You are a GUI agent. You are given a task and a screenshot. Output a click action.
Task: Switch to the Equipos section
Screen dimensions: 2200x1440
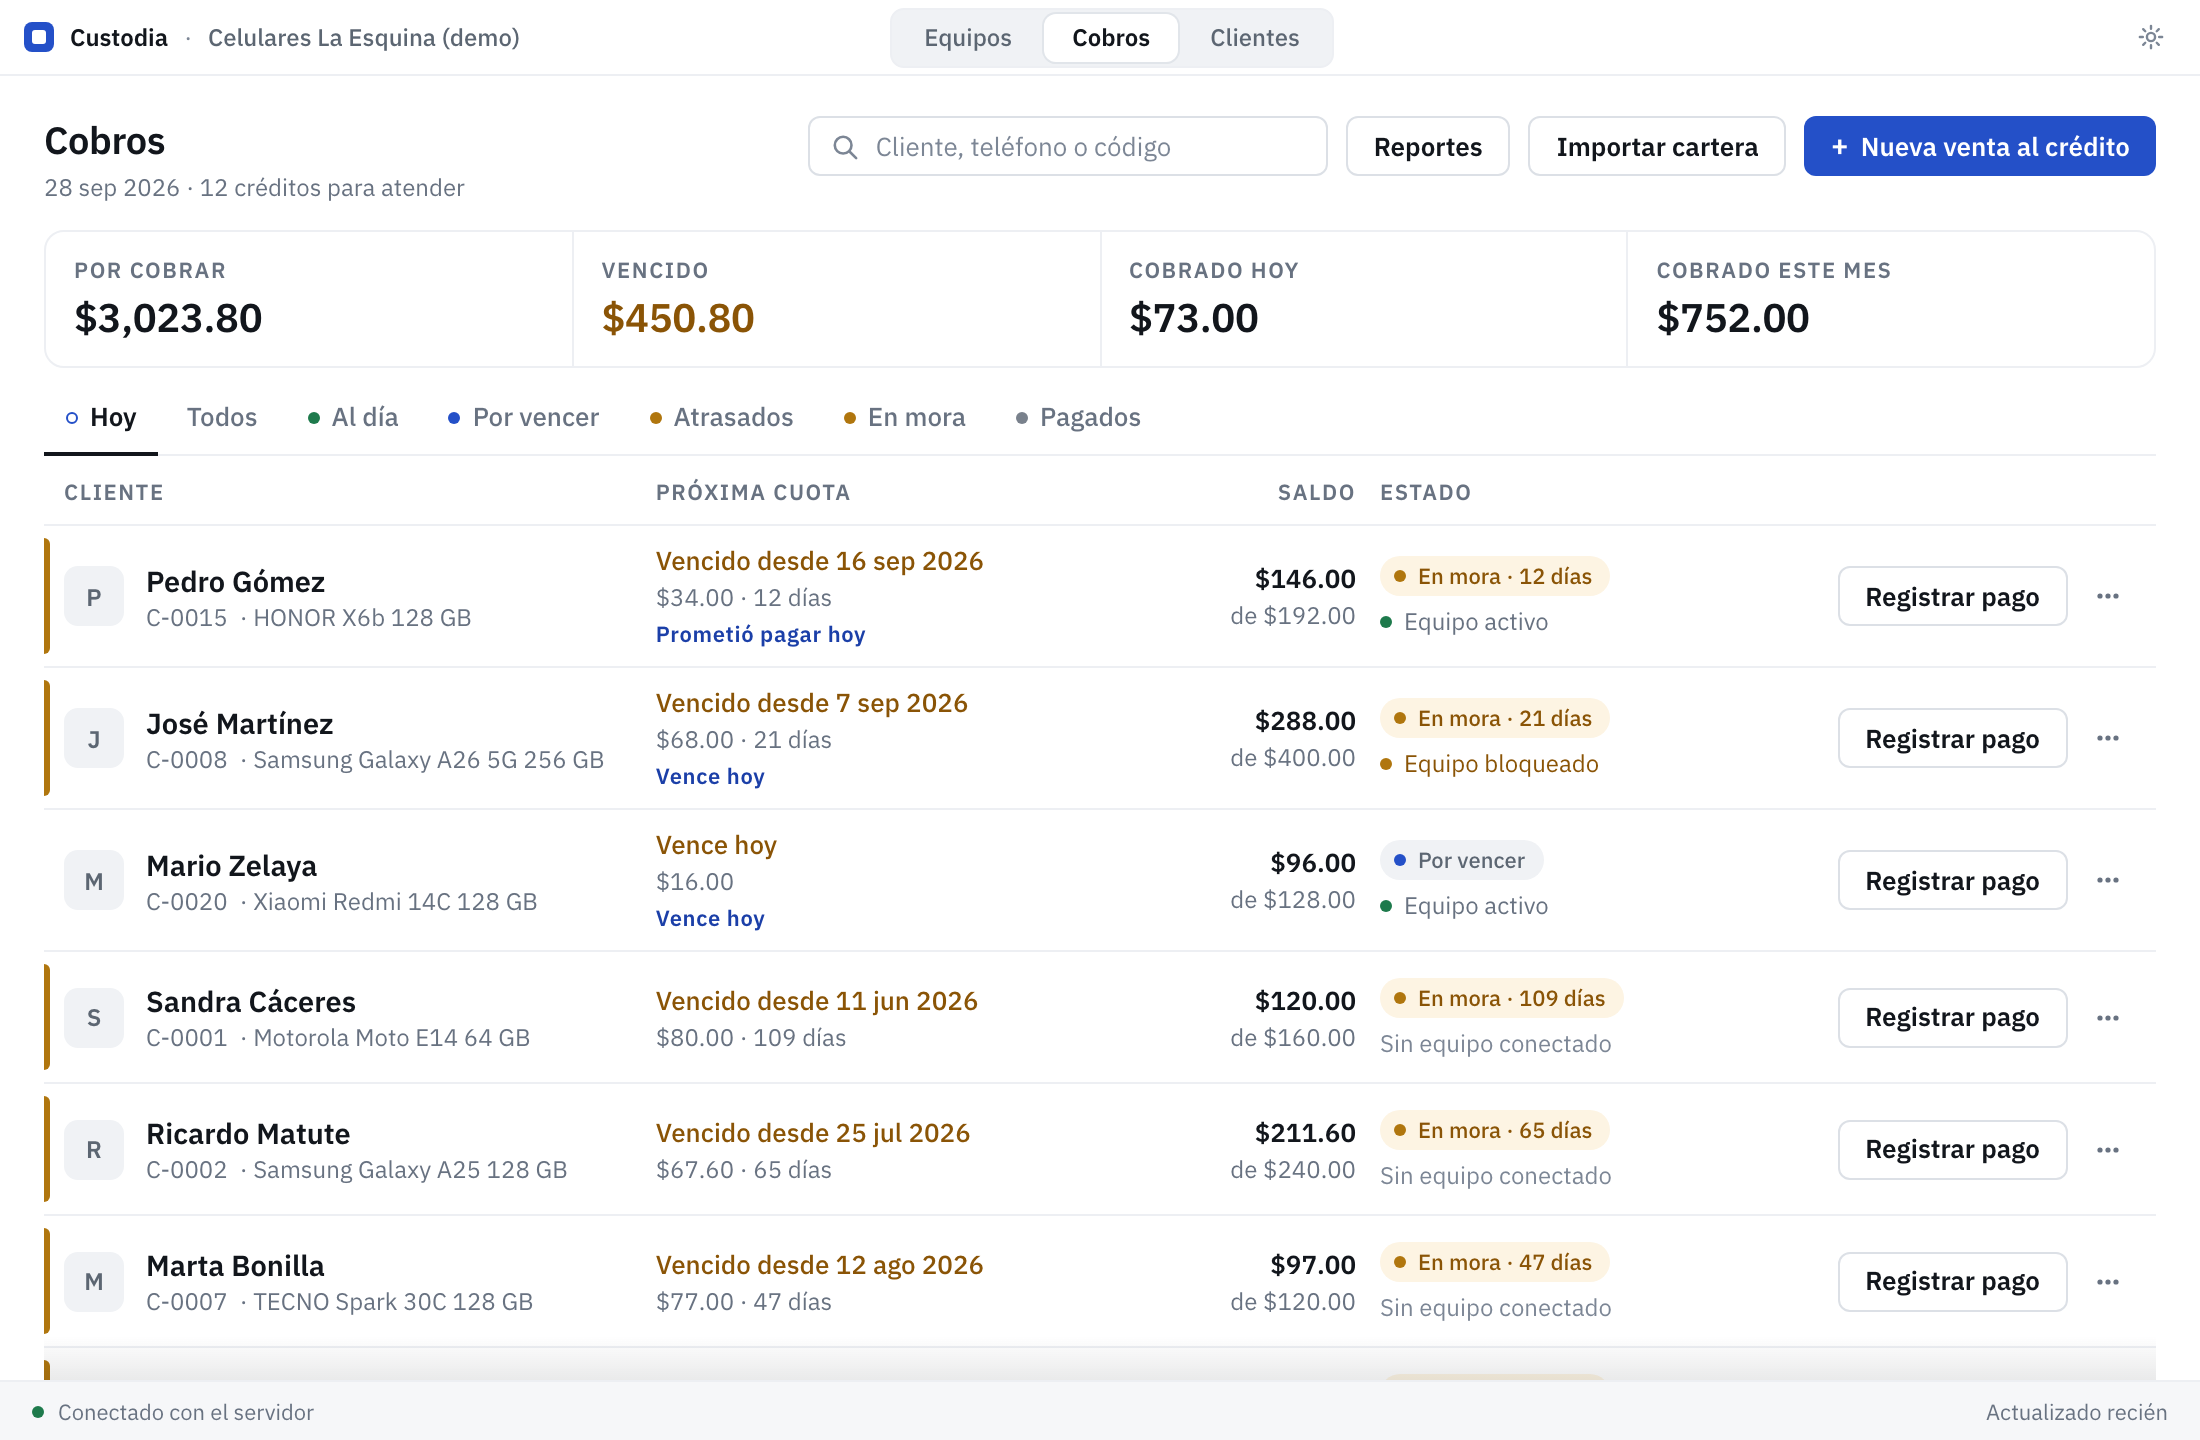pos(967,38)
